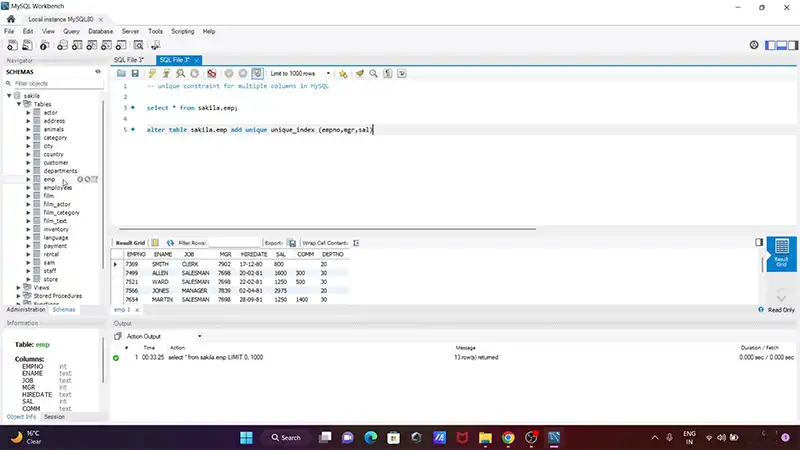Open the Query menu
800x450 pixels.
(x=71, y=31)
